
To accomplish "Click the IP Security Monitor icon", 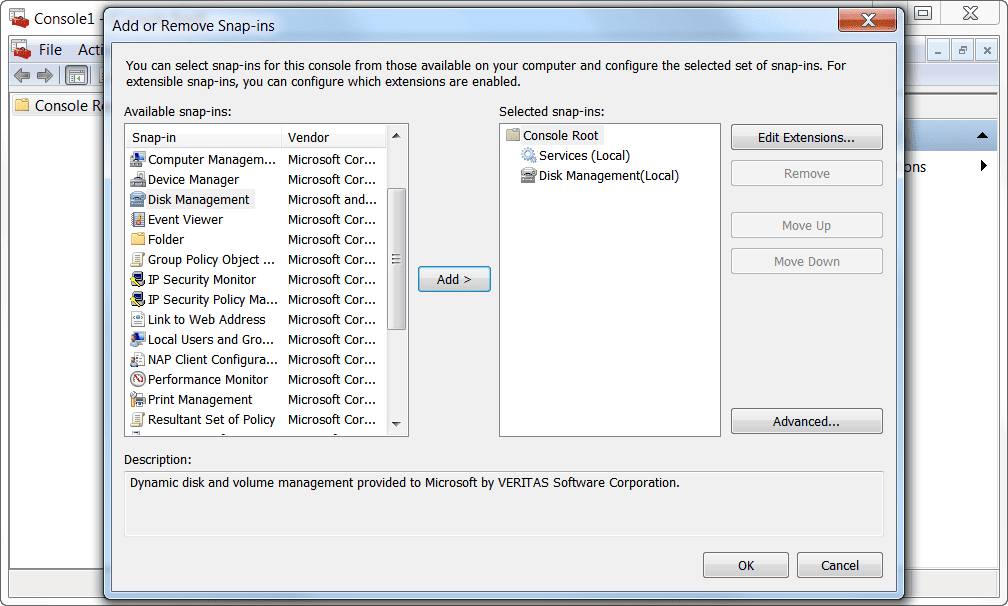I will click(x=139, y=280).
